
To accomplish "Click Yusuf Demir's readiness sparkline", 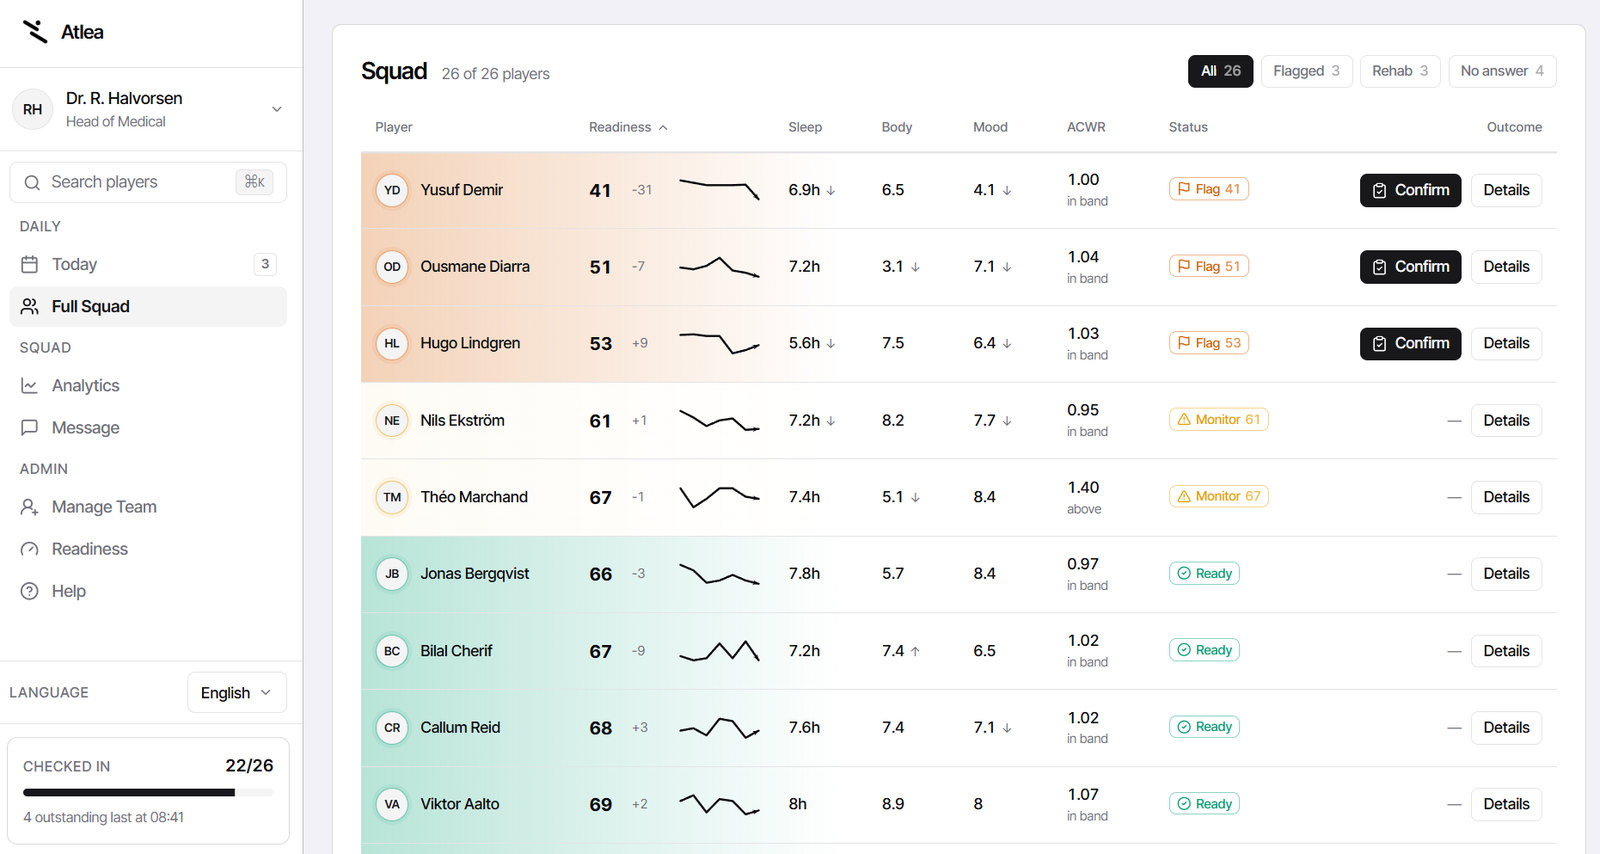I will [x=719, y=189].
